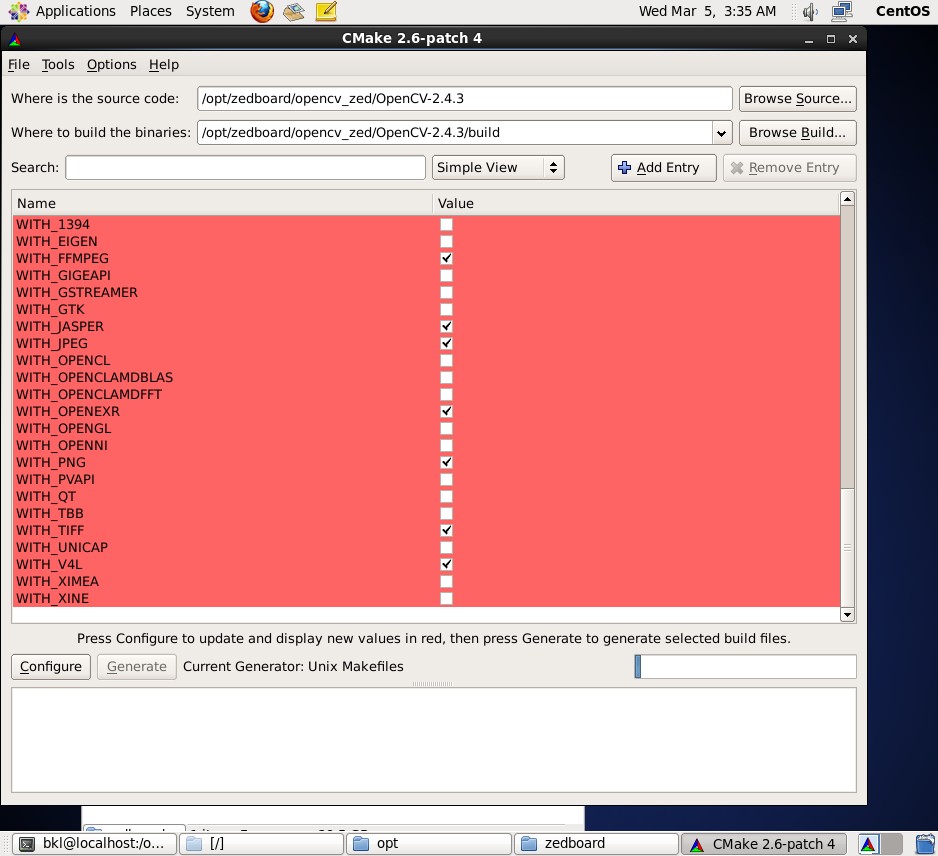Click the scroll up arrow of options list
The height and width of the screenshot is (856, 938).
(x=847, y=199)
